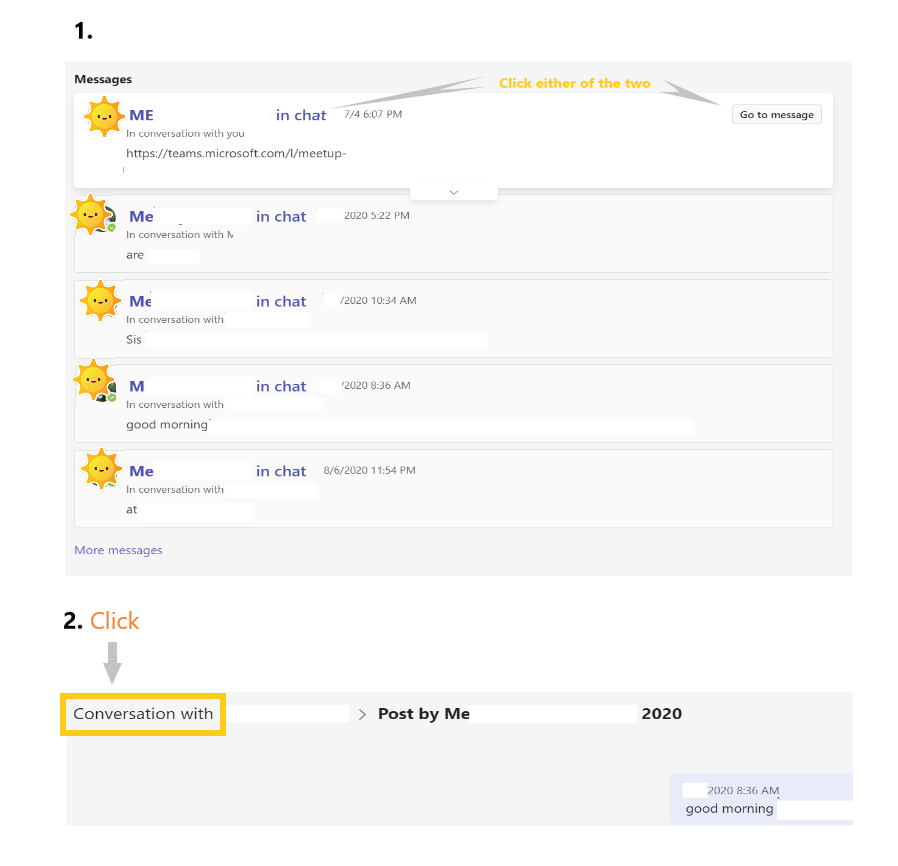The image size is (898, 866).
Task: Select the 'Conversation with' breadcrumb
Action: (x=142, y=714)
